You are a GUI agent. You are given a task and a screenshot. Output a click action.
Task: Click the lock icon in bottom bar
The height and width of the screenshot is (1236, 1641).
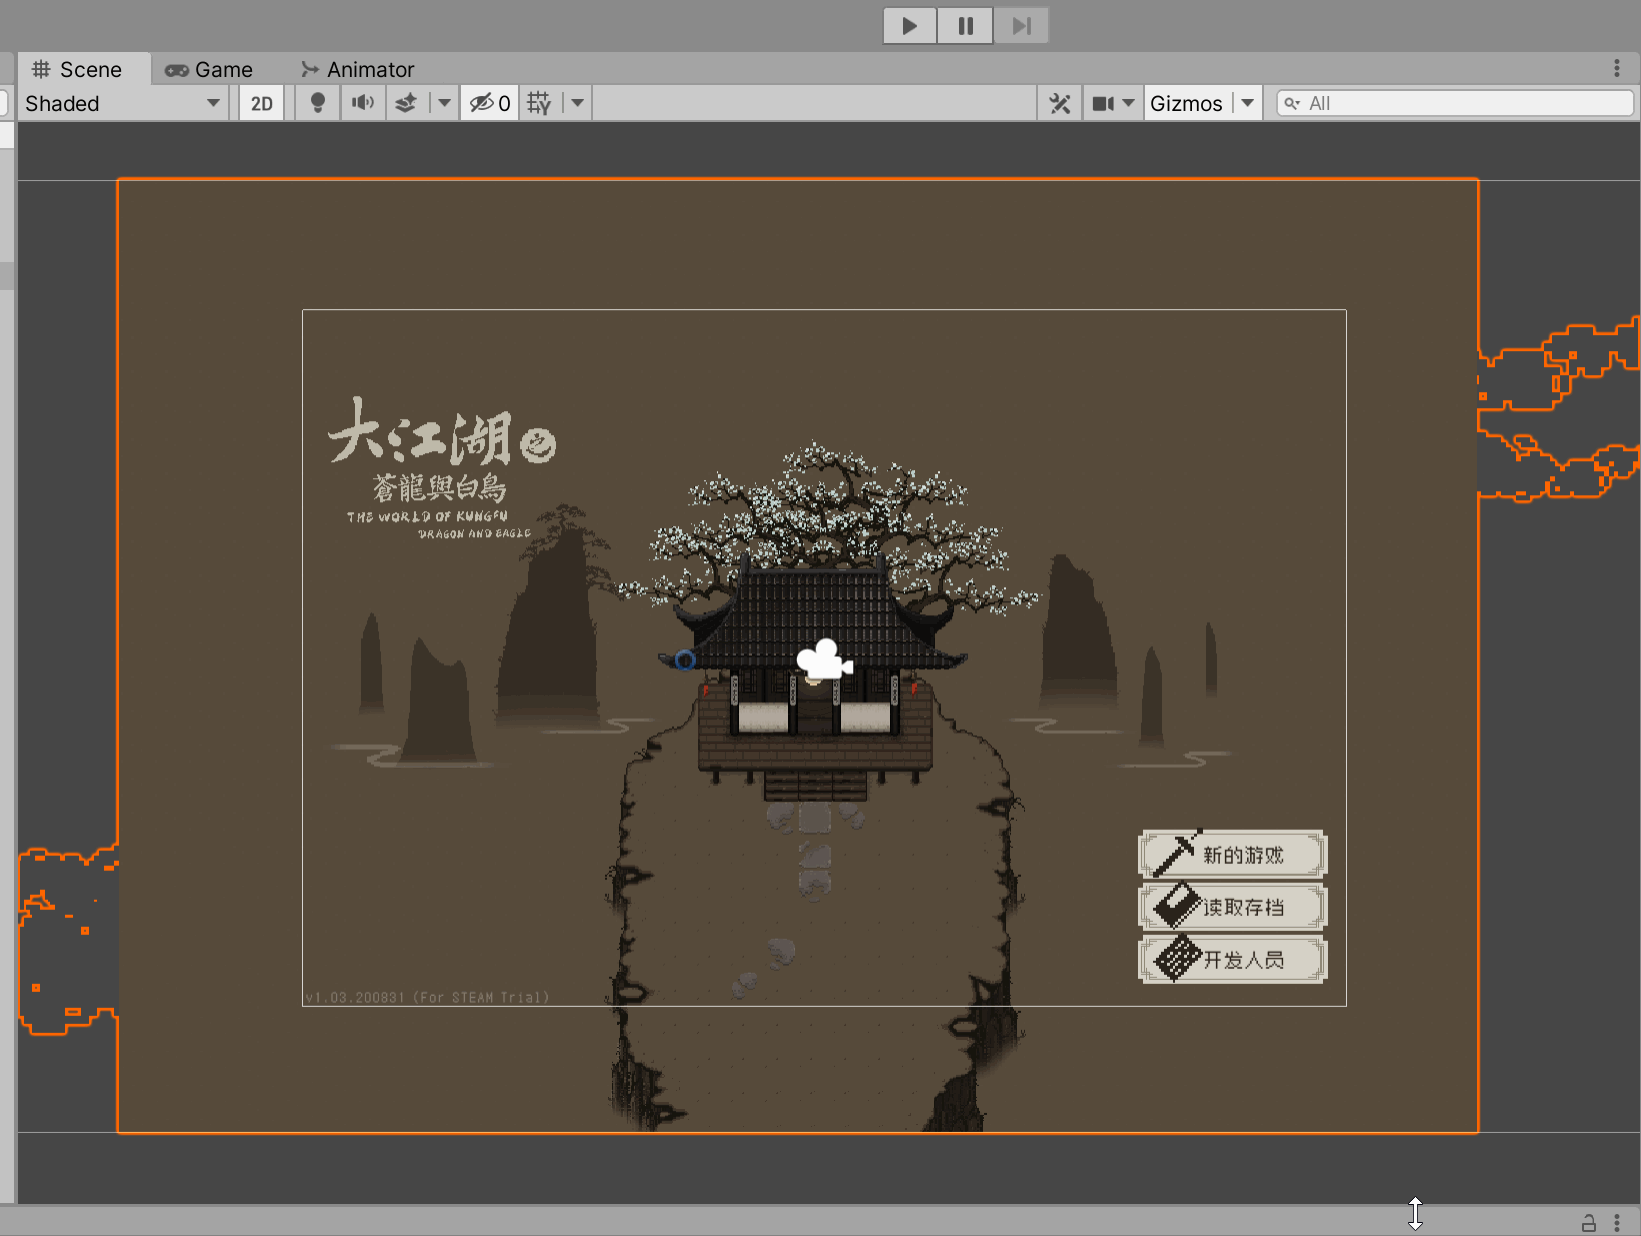1588,1222
